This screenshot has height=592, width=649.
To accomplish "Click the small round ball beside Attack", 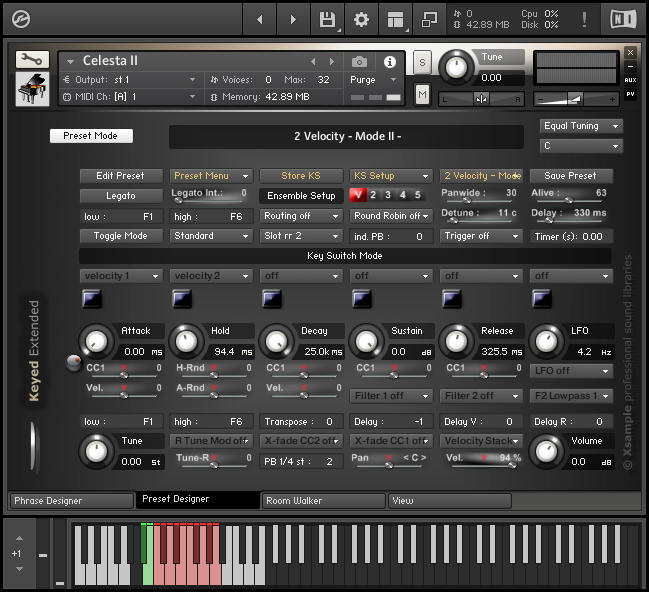I will tap(74, 363).
